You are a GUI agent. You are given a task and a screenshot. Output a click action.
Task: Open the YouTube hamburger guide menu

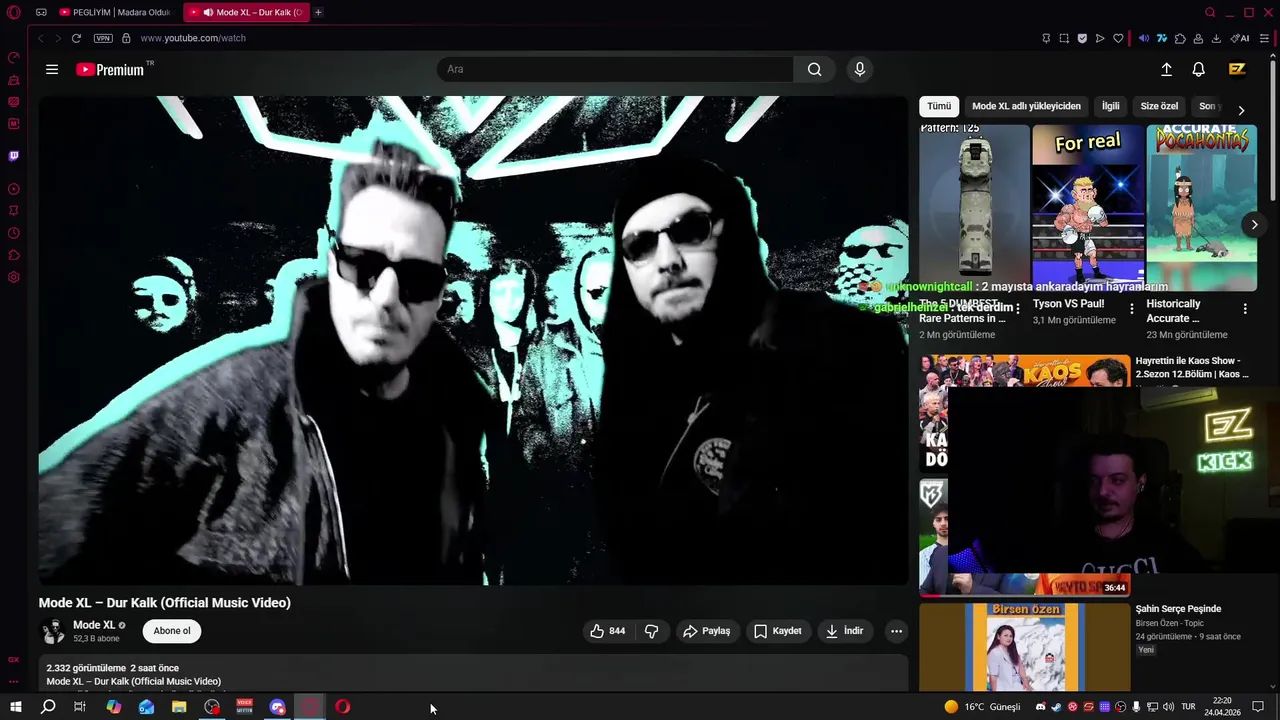coord(52,69)
